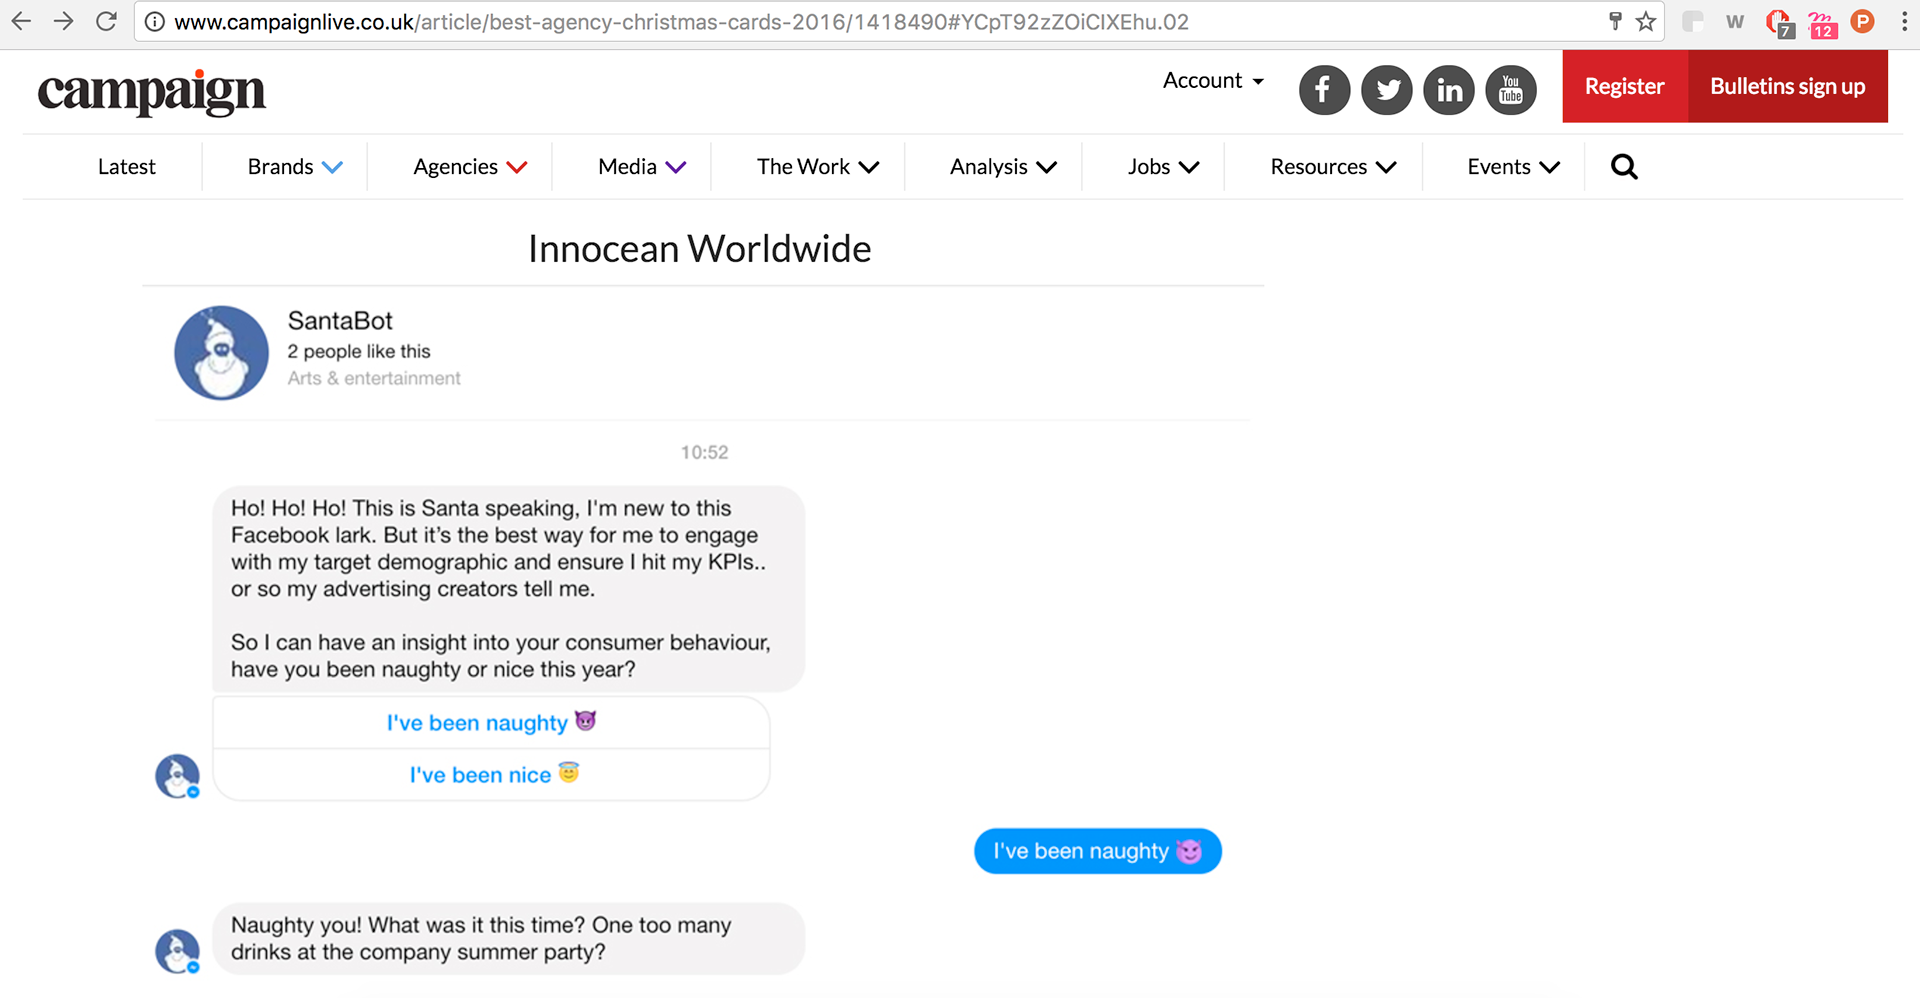
Task: Bookmark this page with the star icon
Action: (x=1645, y=21)
